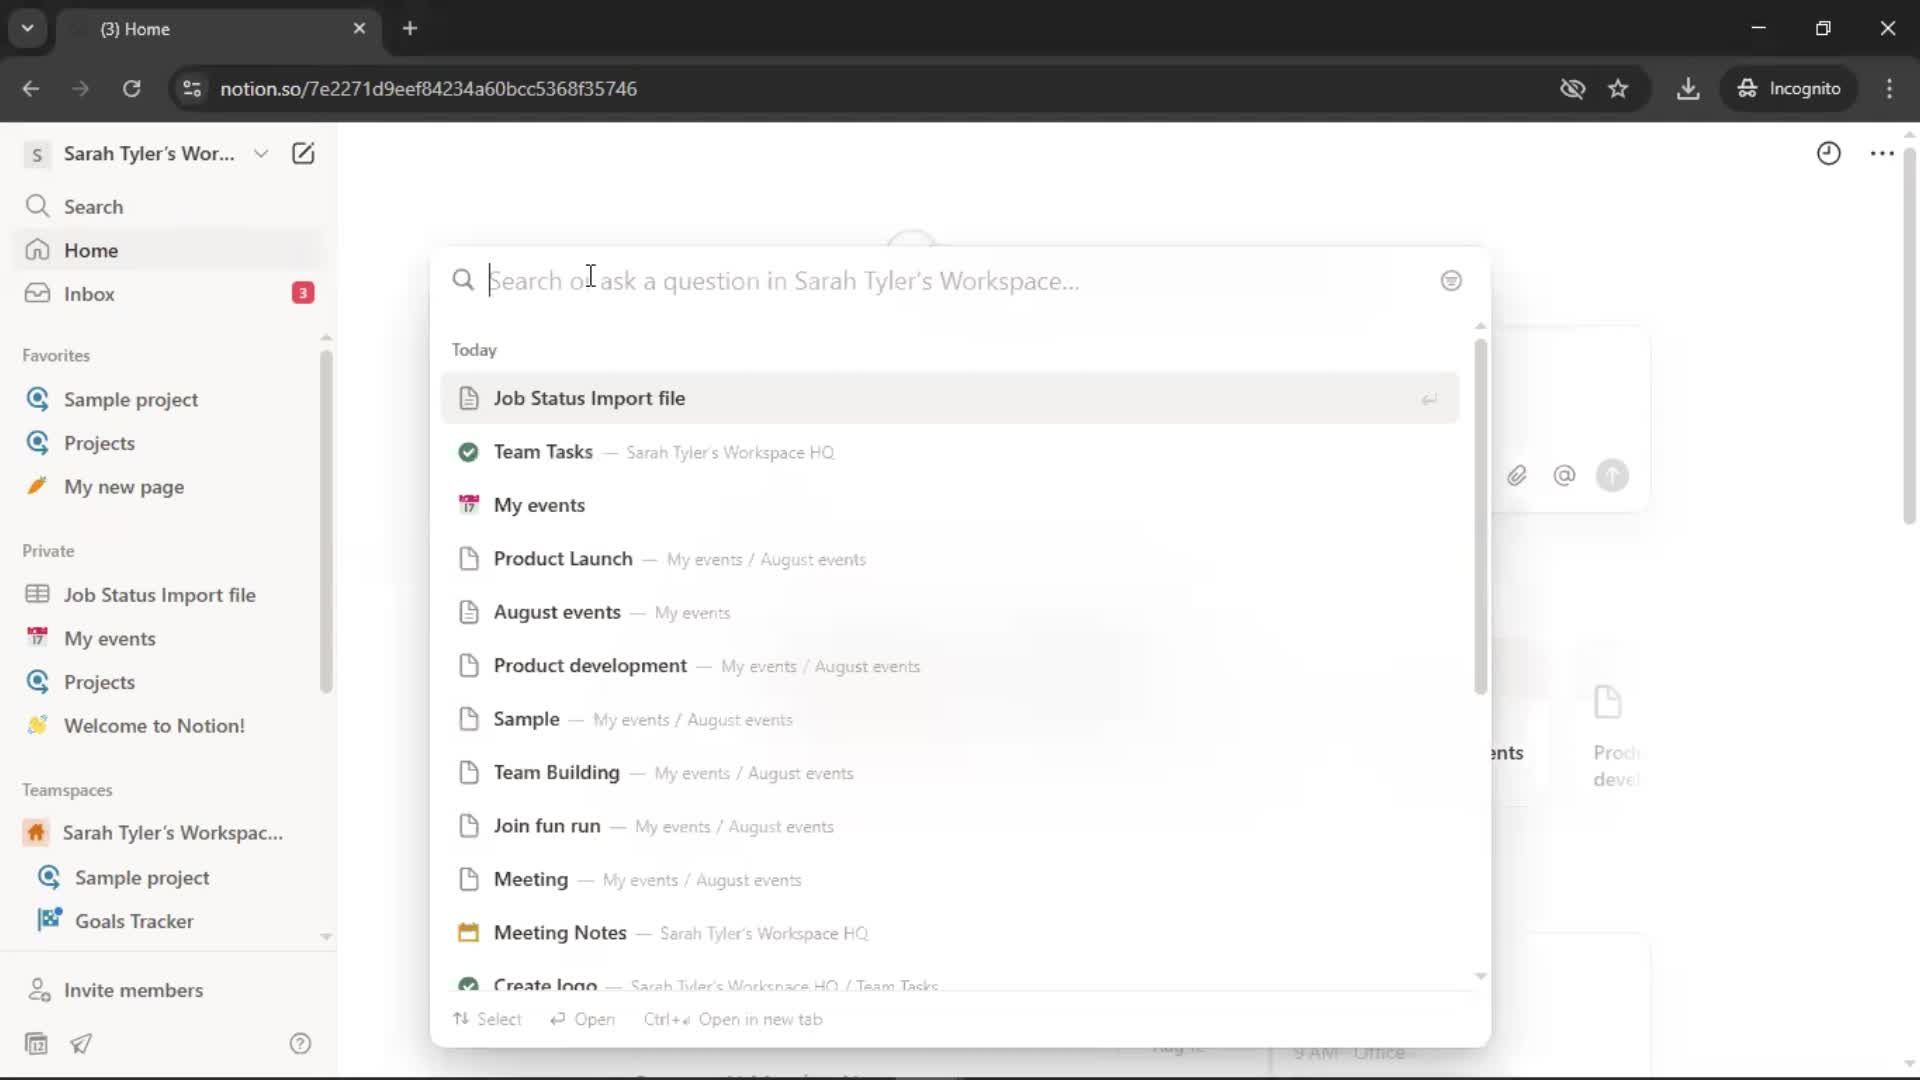Open tab search dropdown arrow

click(27, 28)
